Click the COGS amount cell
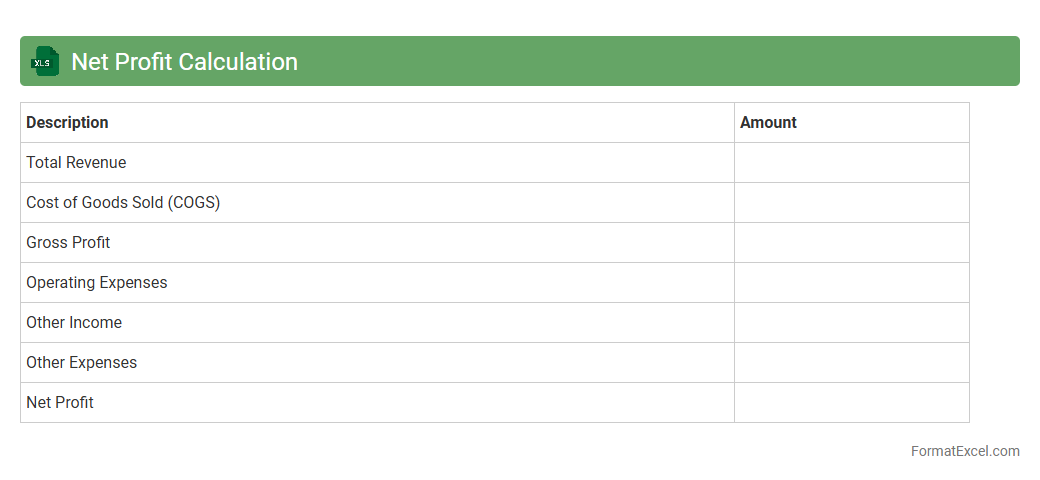 click(851, 203)
